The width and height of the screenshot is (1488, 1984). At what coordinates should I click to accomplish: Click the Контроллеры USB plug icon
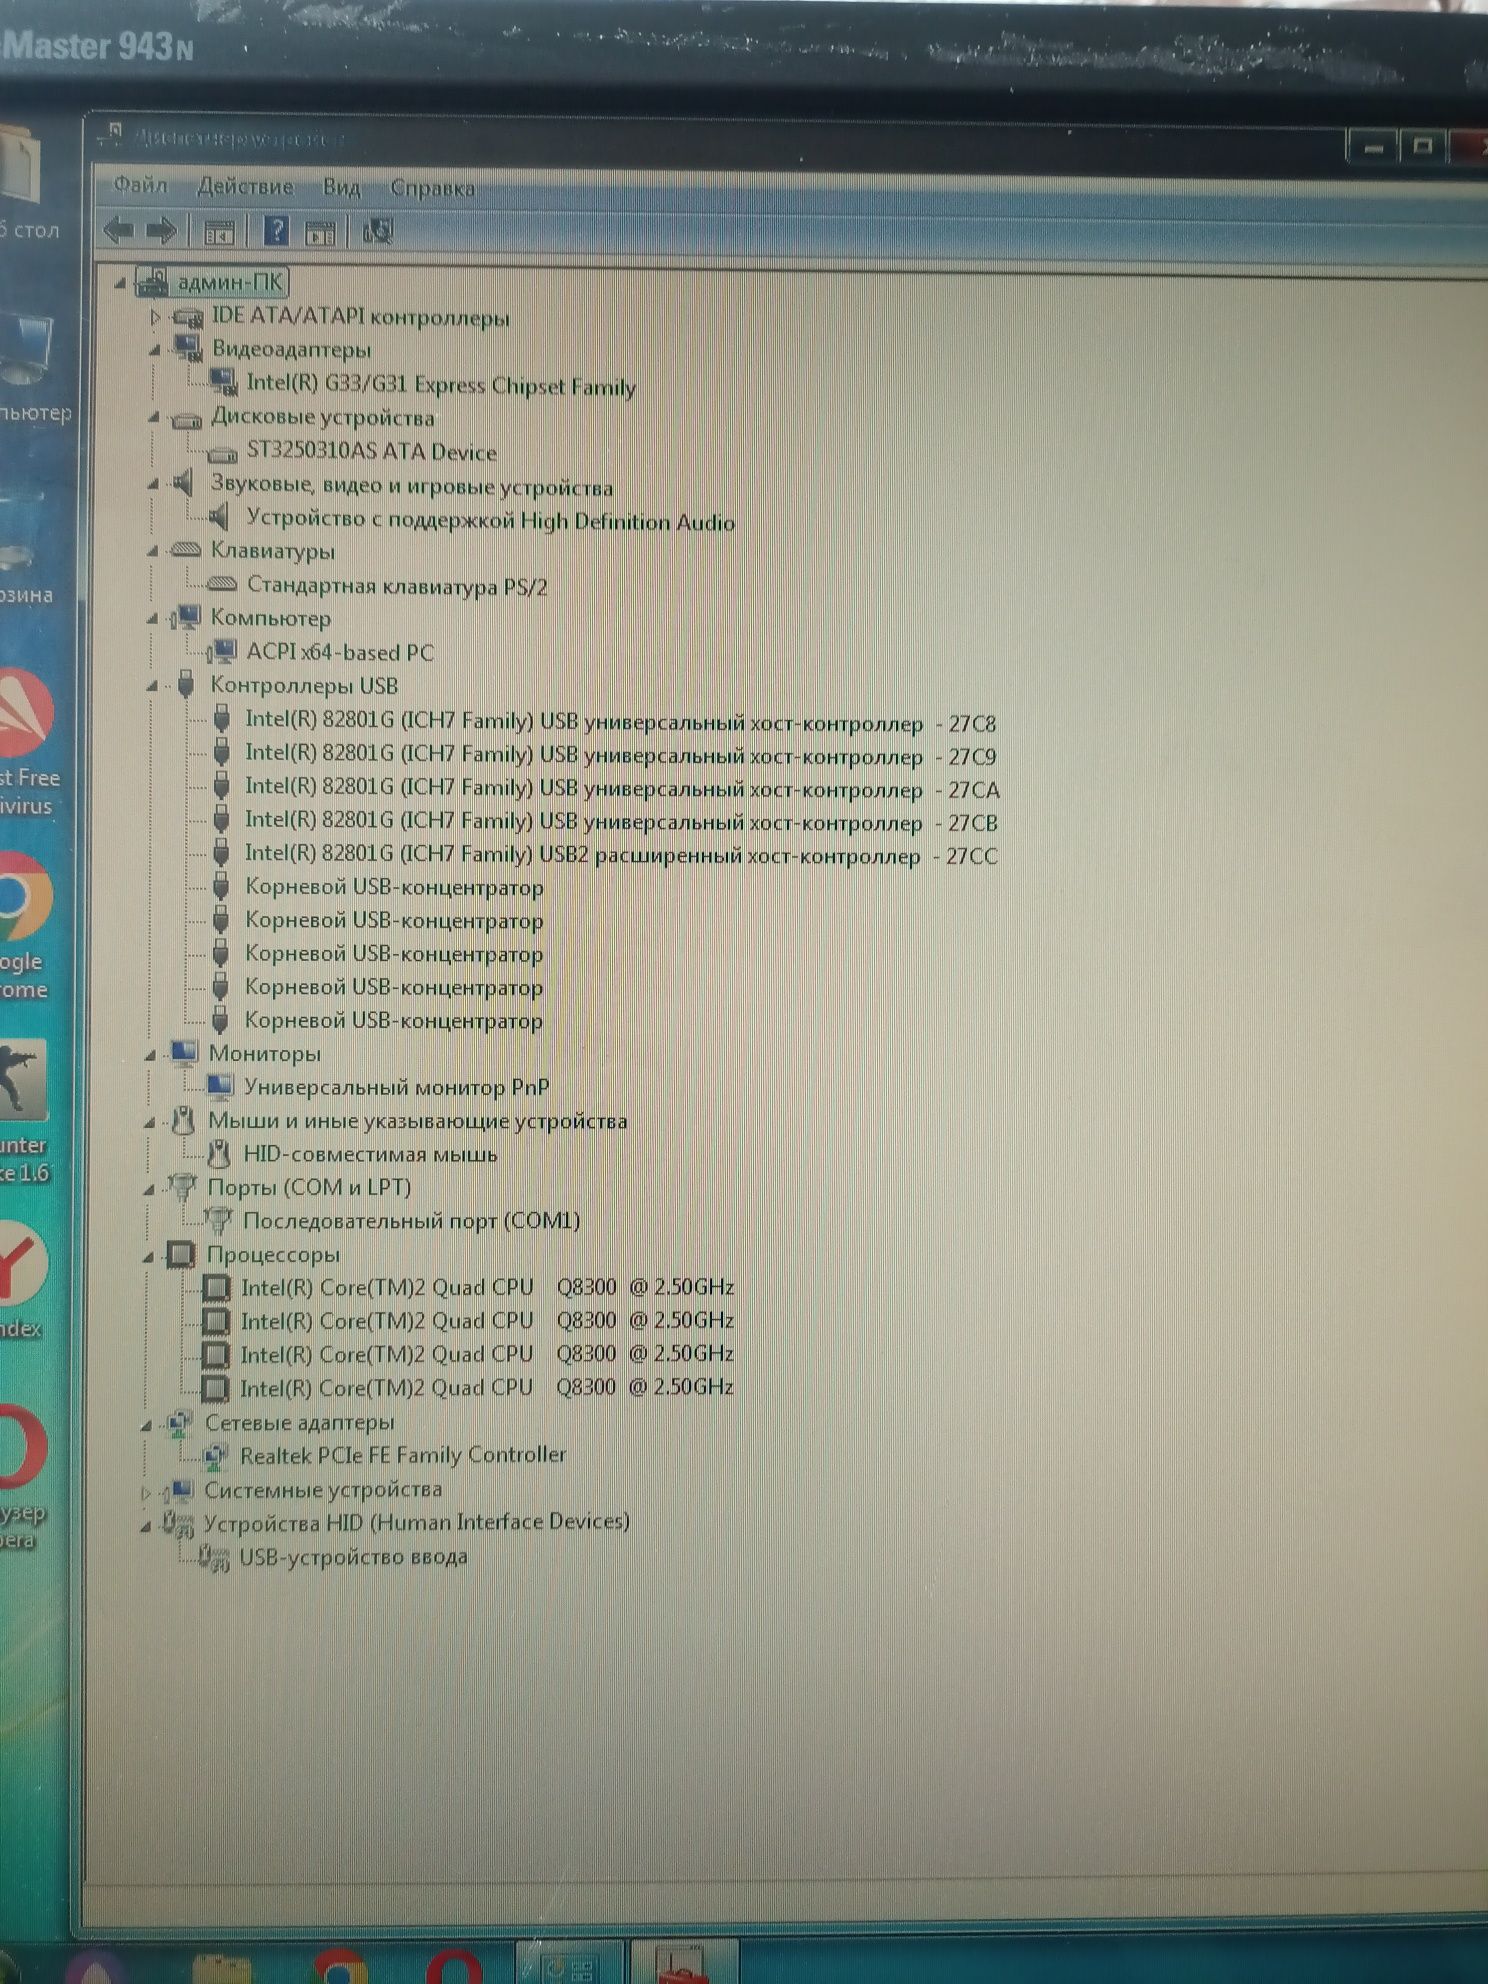click(184, 686)
